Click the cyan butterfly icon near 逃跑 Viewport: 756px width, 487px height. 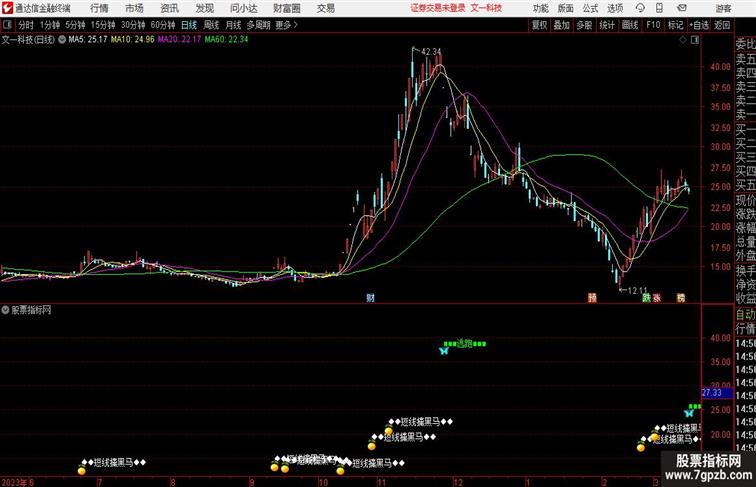coord(444,351)
